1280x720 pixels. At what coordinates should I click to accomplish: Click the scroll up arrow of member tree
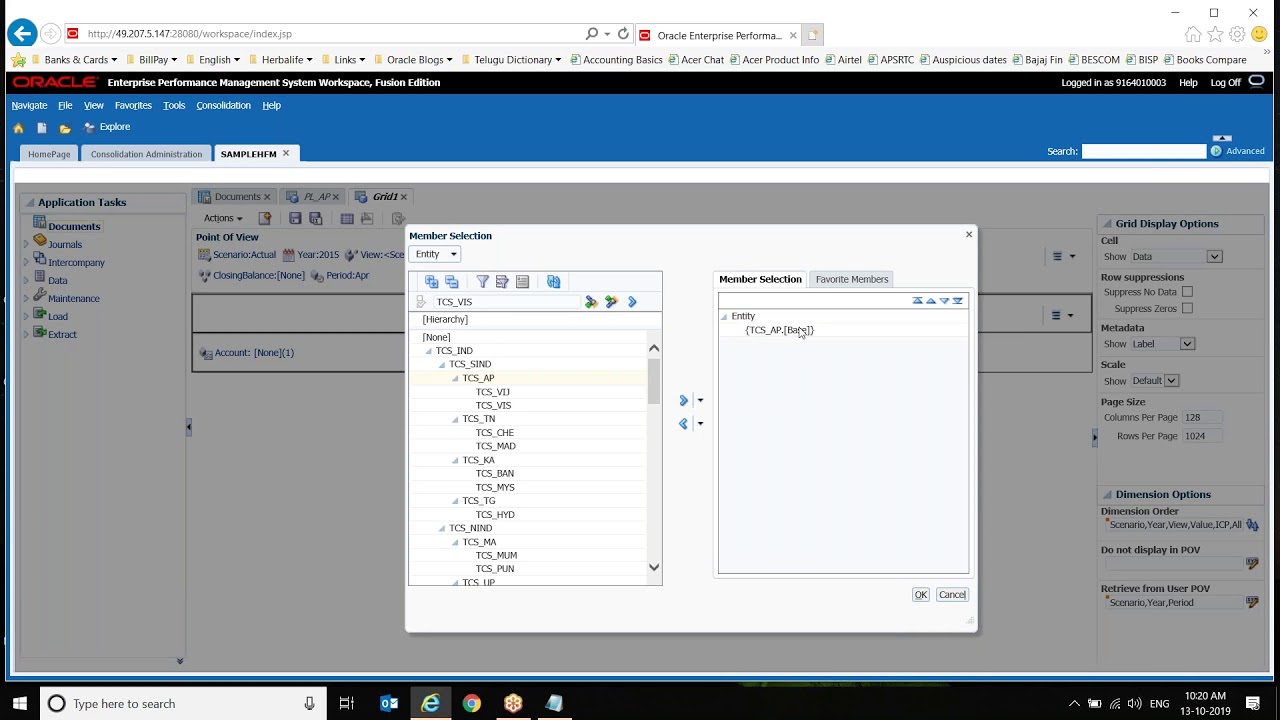tap(654, 348)
